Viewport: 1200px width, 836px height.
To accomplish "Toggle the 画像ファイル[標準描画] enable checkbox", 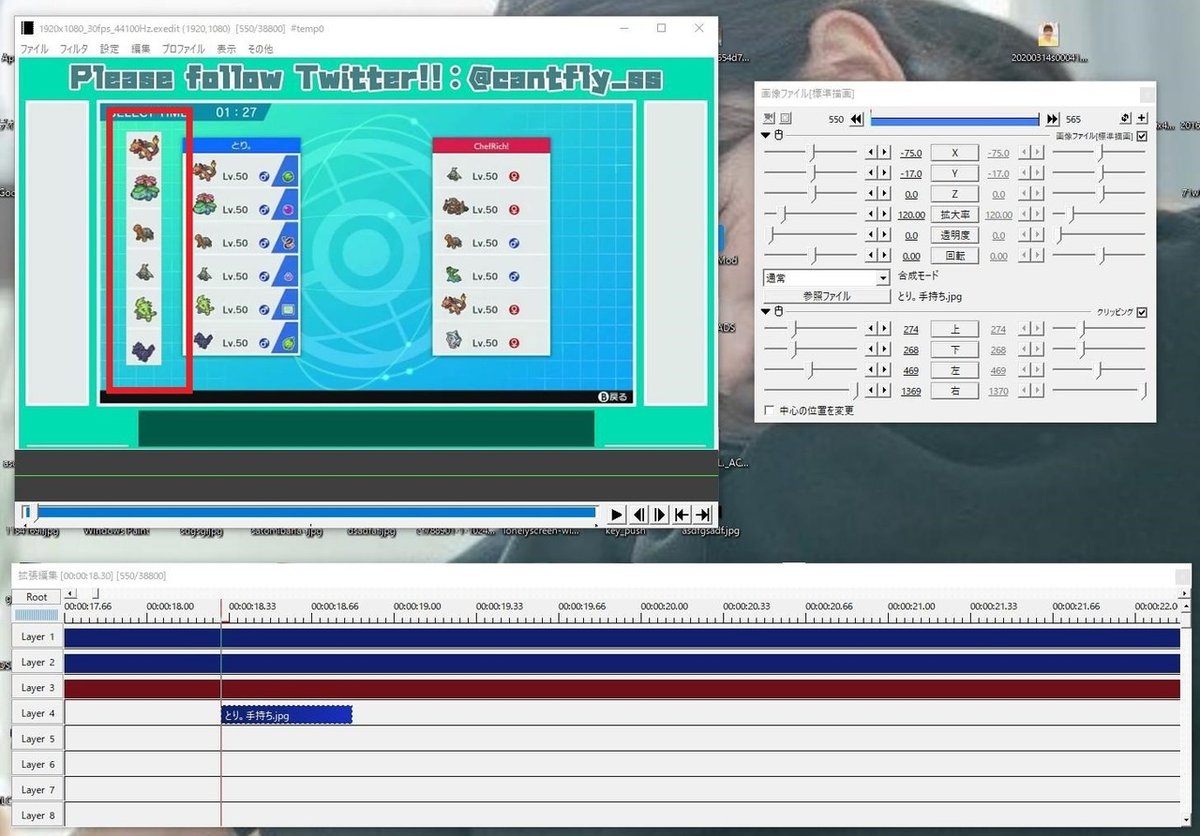I will [x=1142, y=136].
